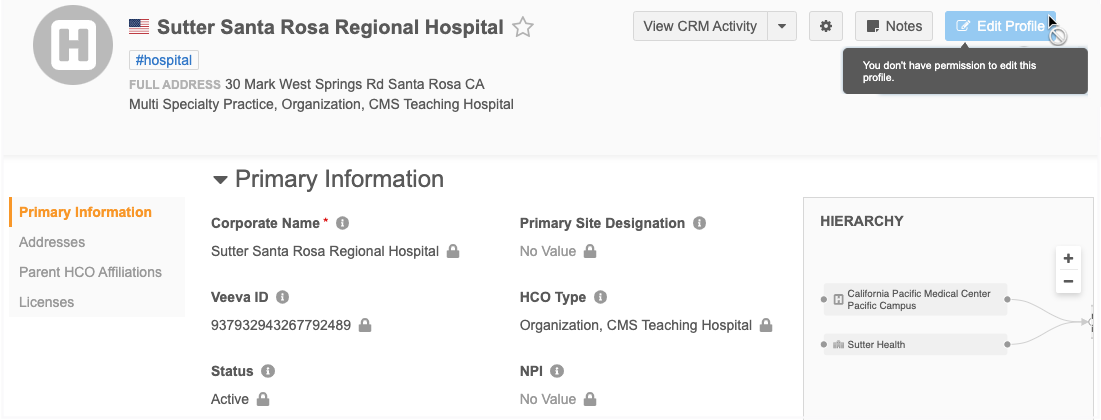The width and height of the screenshot is (1101, 420).
Task: Favorite the hospital with the star icon
Action: click(x=522, y=28)
